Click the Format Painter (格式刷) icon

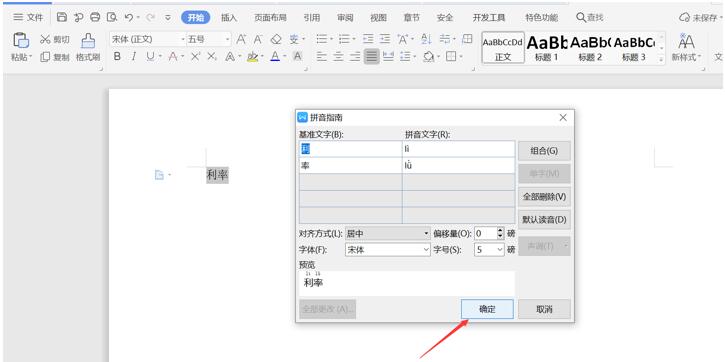pos(87,41)
